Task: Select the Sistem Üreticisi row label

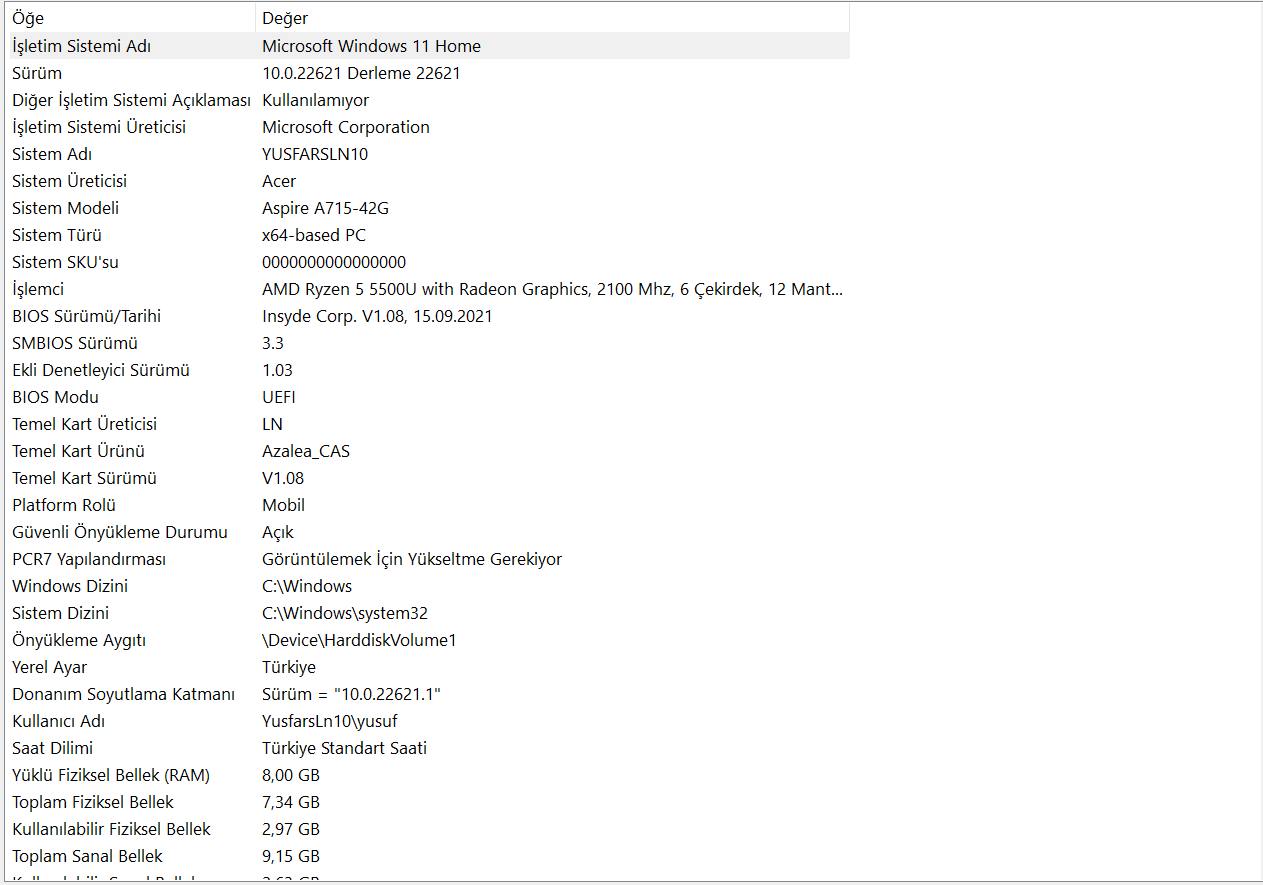Action: (69, 181)
